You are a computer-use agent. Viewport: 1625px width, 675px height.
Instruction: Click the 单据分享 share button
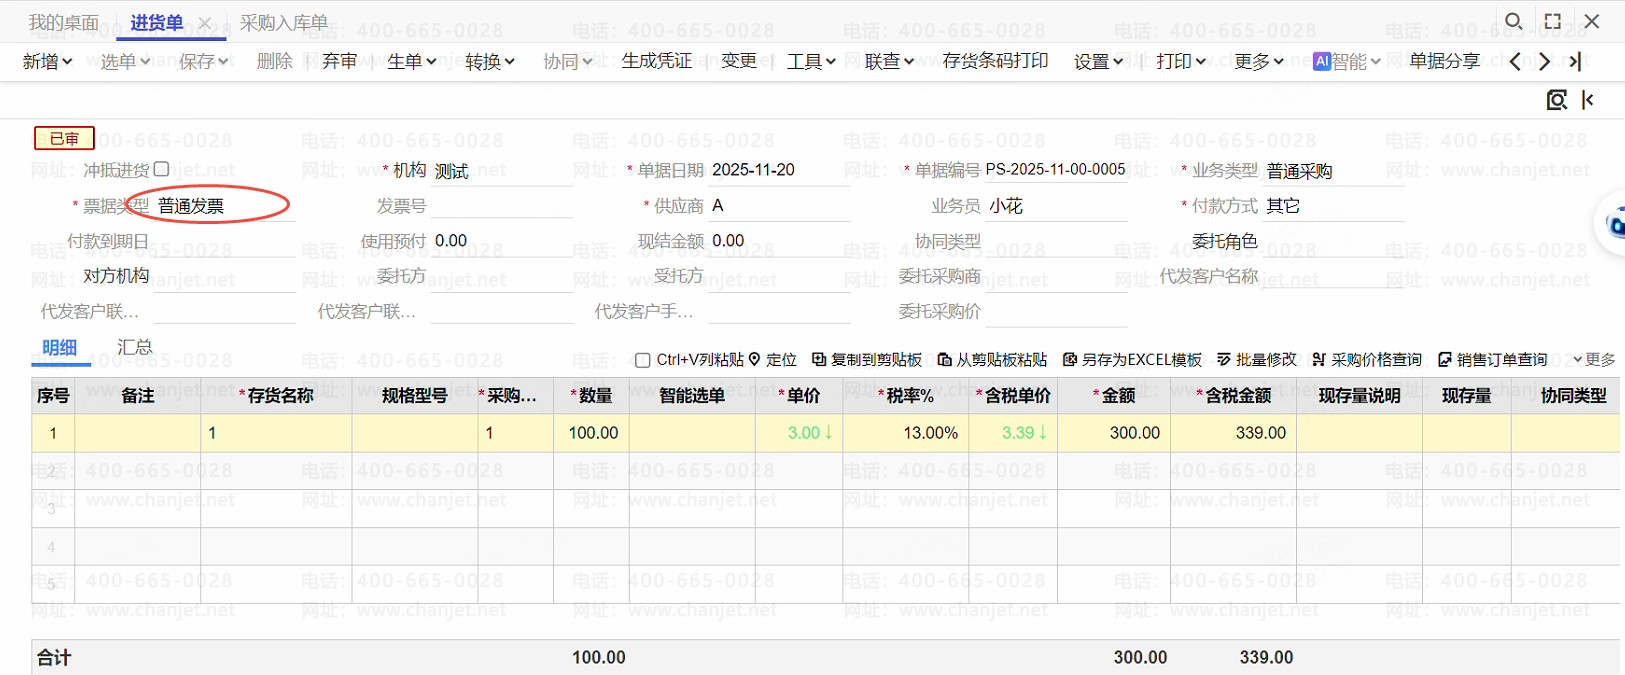pyautogui.click(x=1444, y=62)
